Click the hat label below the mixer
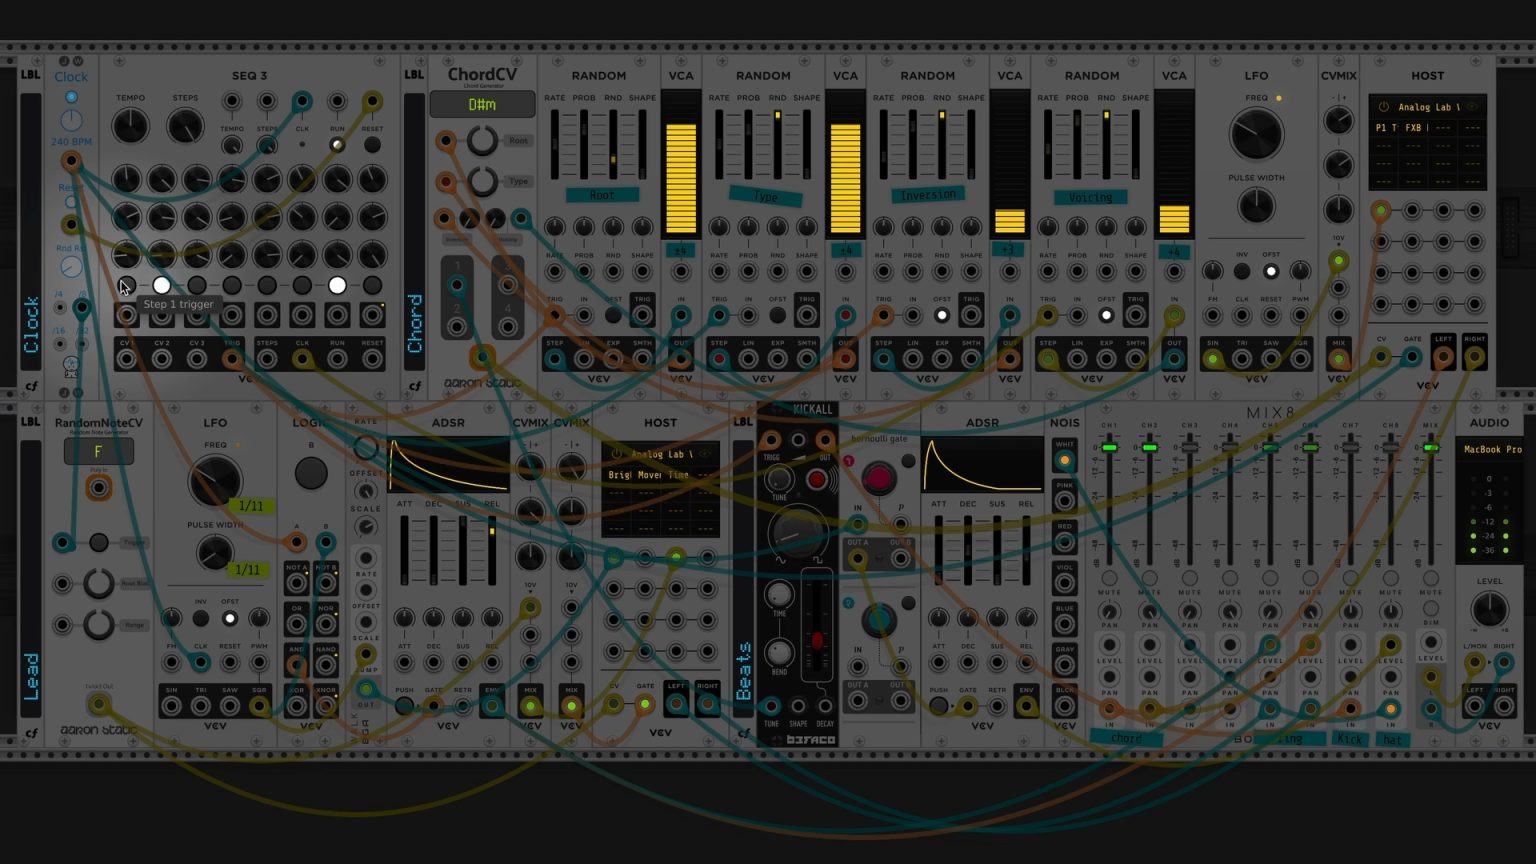Screen dimensions: 1536x864 coord(1391,740)
